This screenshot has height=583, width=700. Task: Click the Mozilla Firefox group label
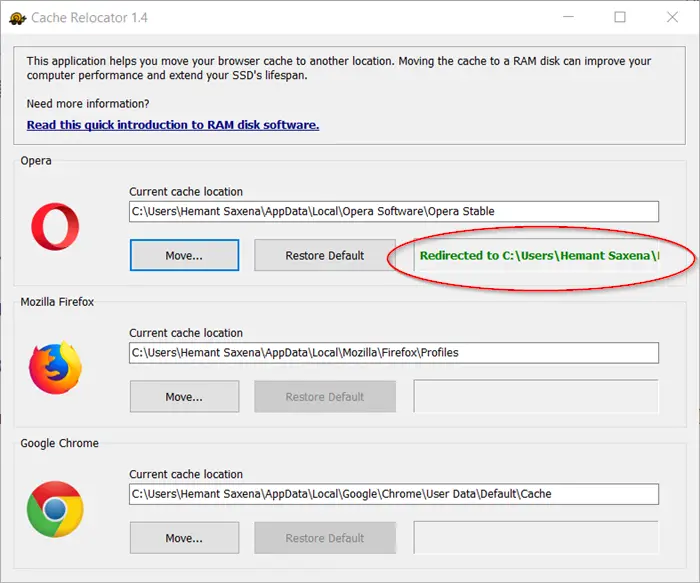point(57,302)
